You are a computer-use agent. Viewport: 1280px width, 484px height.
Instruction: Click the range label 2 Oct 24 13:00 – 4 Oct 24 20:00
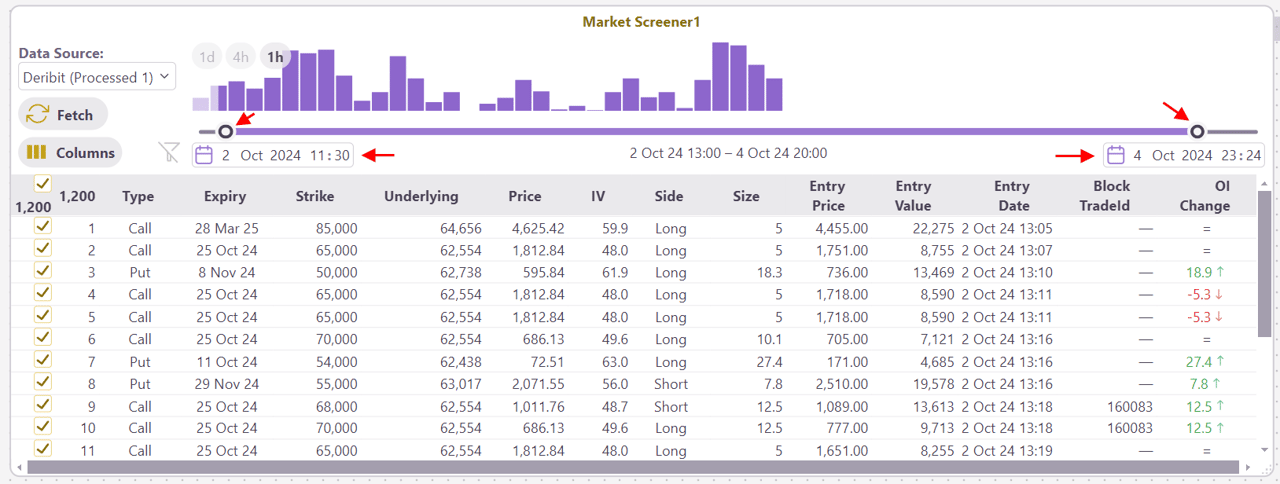(x=728, y=153)
